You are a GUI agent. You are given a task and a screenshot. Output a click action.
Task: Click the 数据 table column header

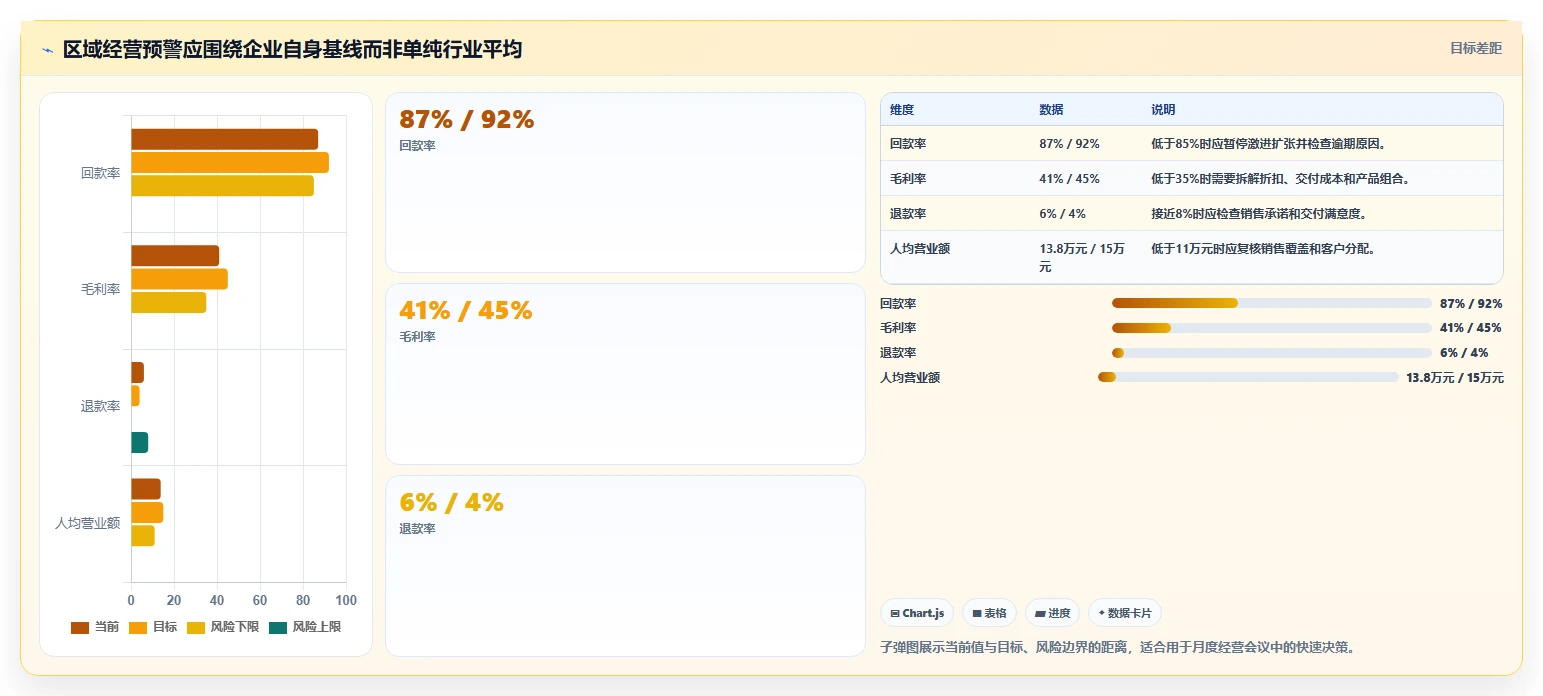pos(1051,110)
